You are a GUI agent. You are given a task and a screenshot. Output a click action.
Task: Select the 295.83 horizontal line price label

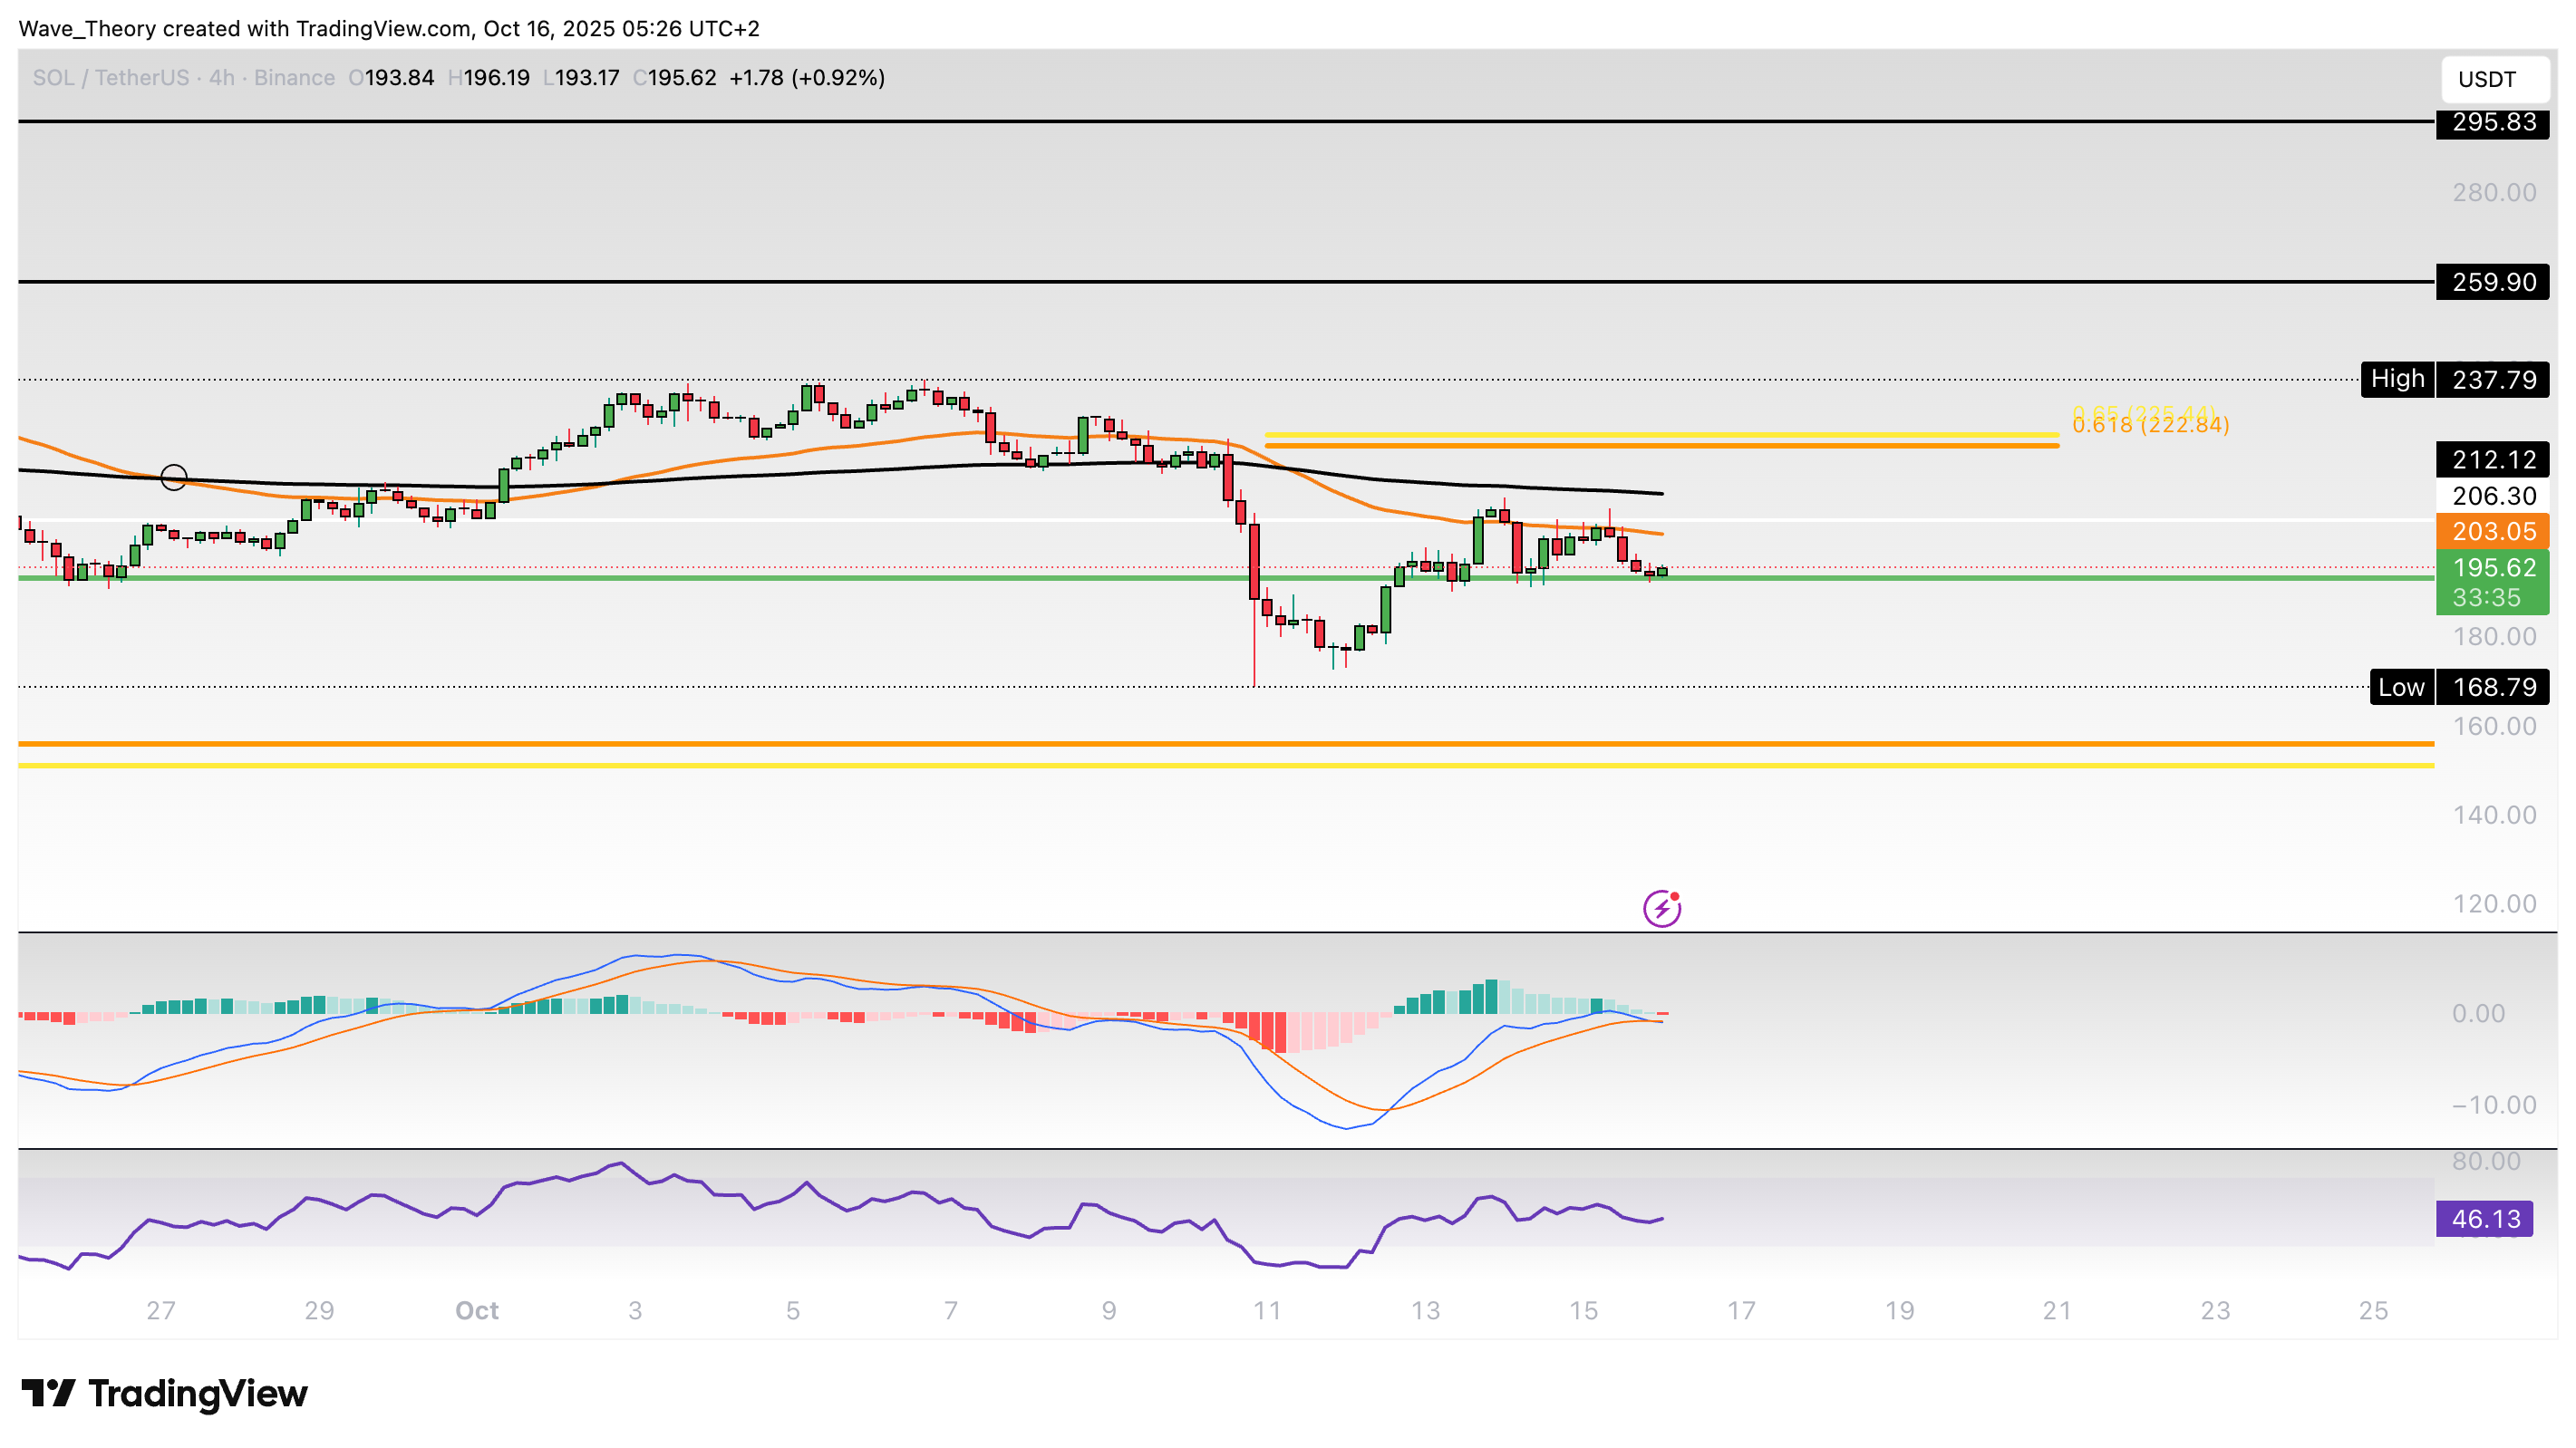[2493, 122]
